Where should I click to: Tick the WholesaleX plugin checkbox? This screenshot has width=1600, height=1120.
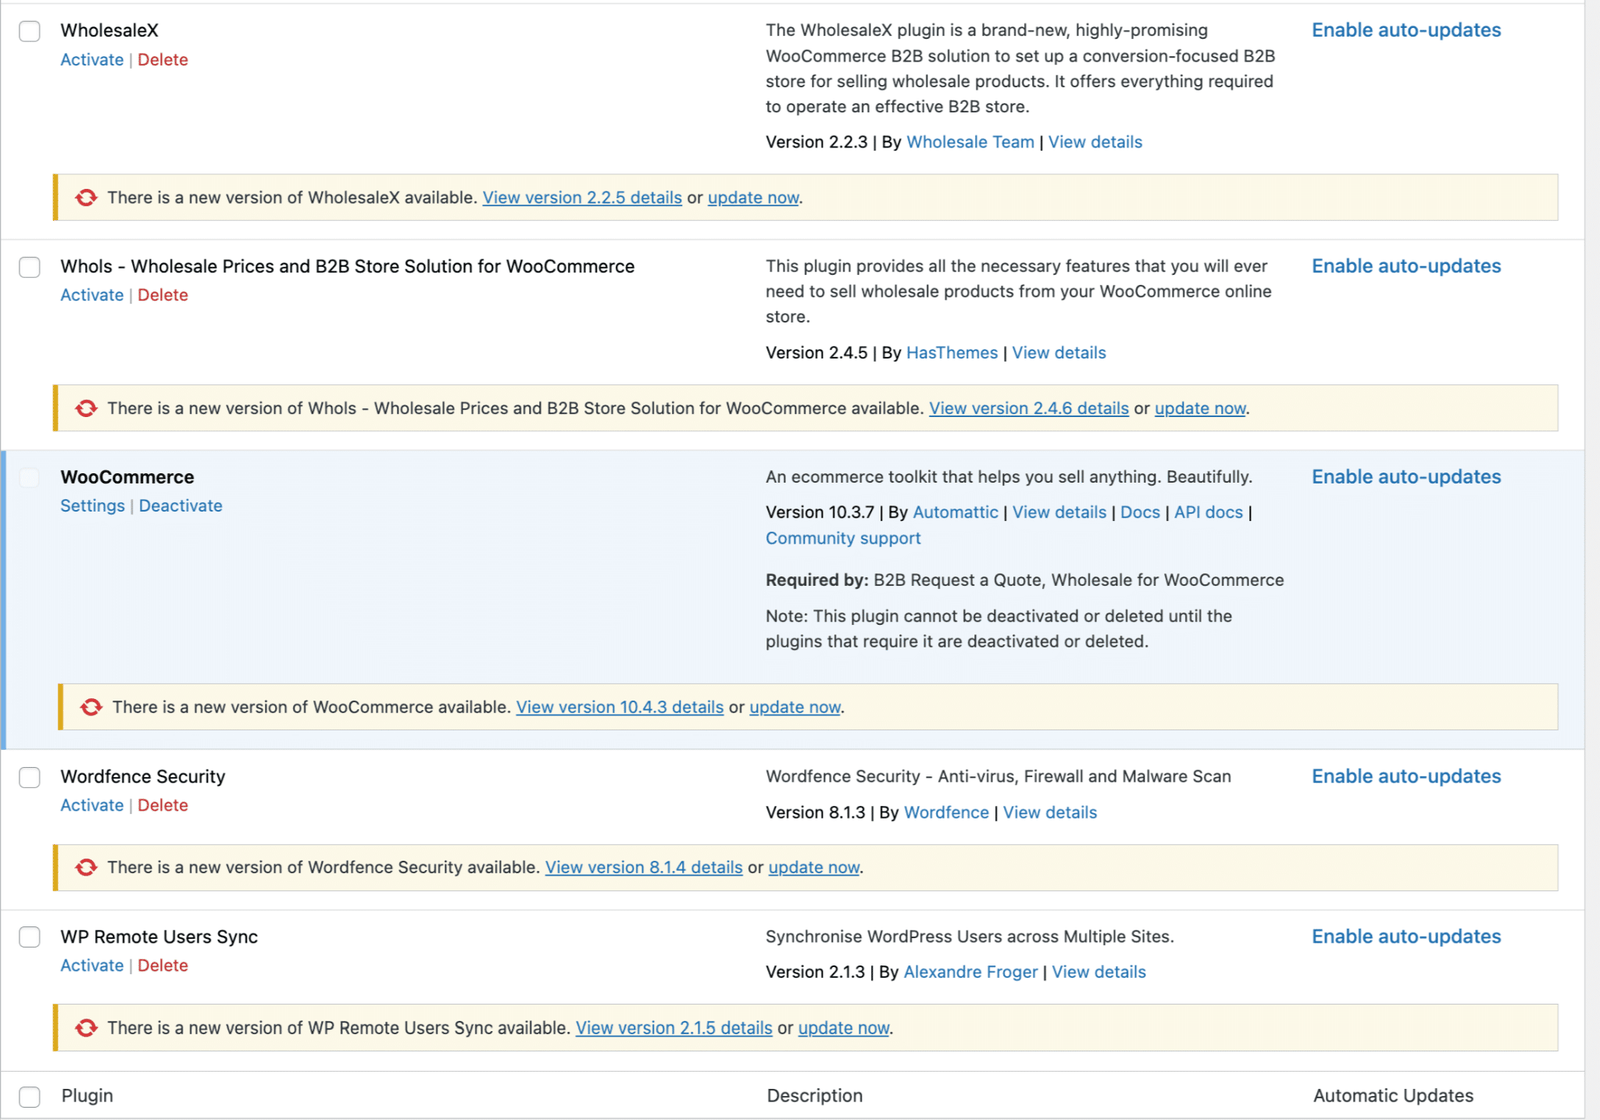click(x=30, y=31)
